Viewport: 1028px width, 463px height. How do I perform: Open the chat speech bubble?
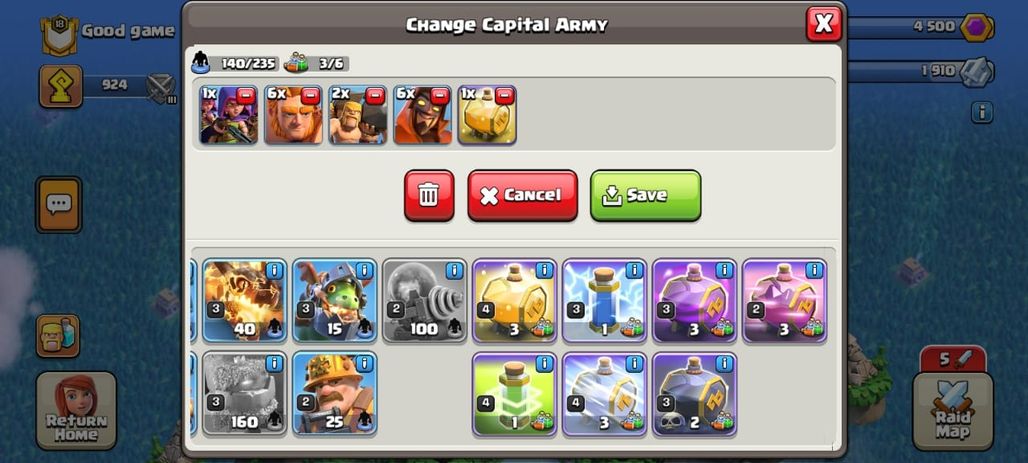coord(58,204)
